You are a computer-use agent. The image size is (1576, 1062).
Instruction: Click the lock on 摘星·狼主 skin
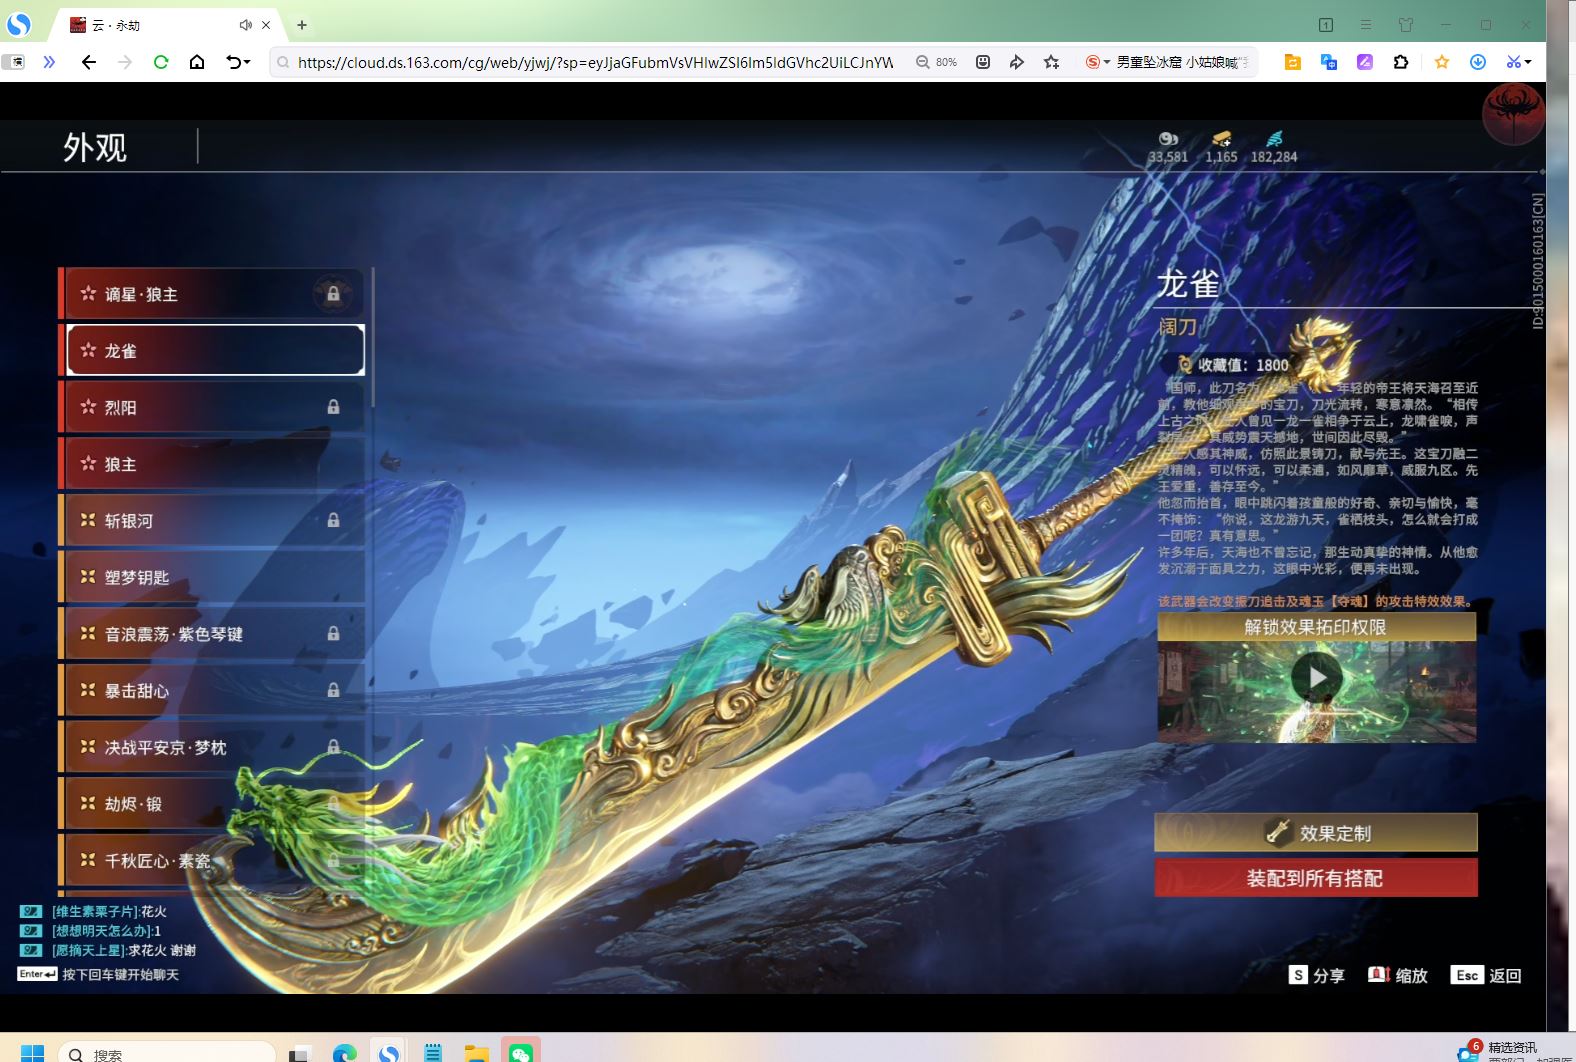[333, 294]
